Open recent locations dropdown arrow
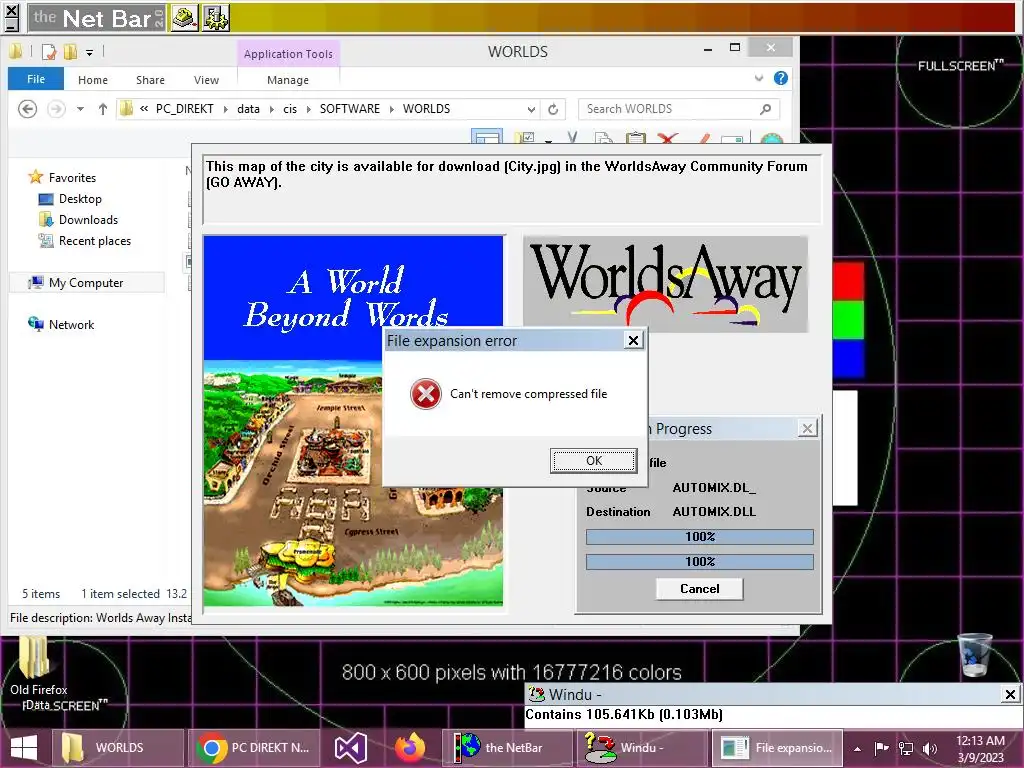 click(80, 109)
